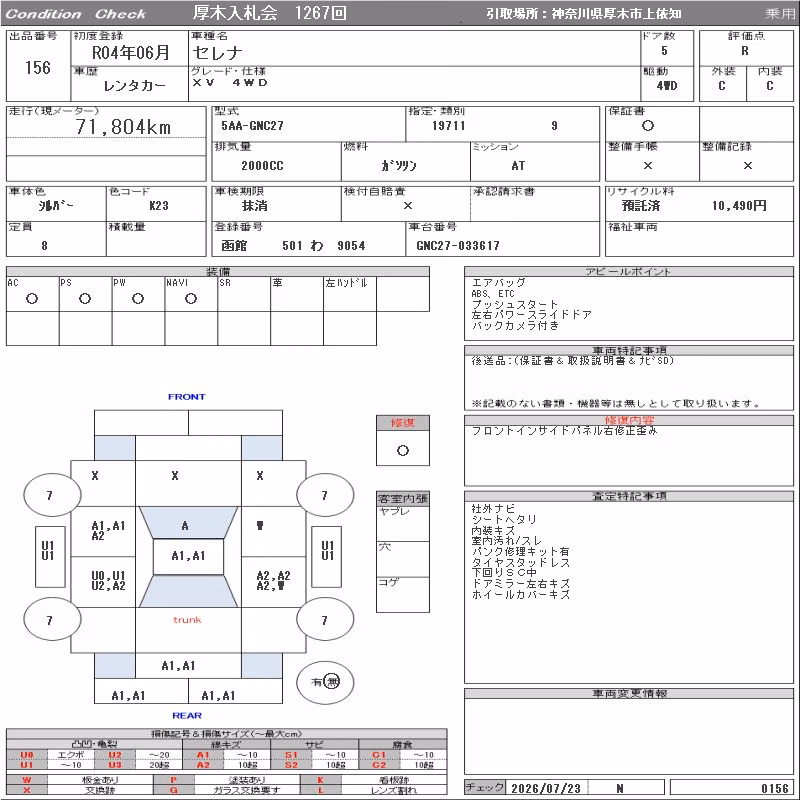Click inspection note 社外ナビ

[493, 509]
